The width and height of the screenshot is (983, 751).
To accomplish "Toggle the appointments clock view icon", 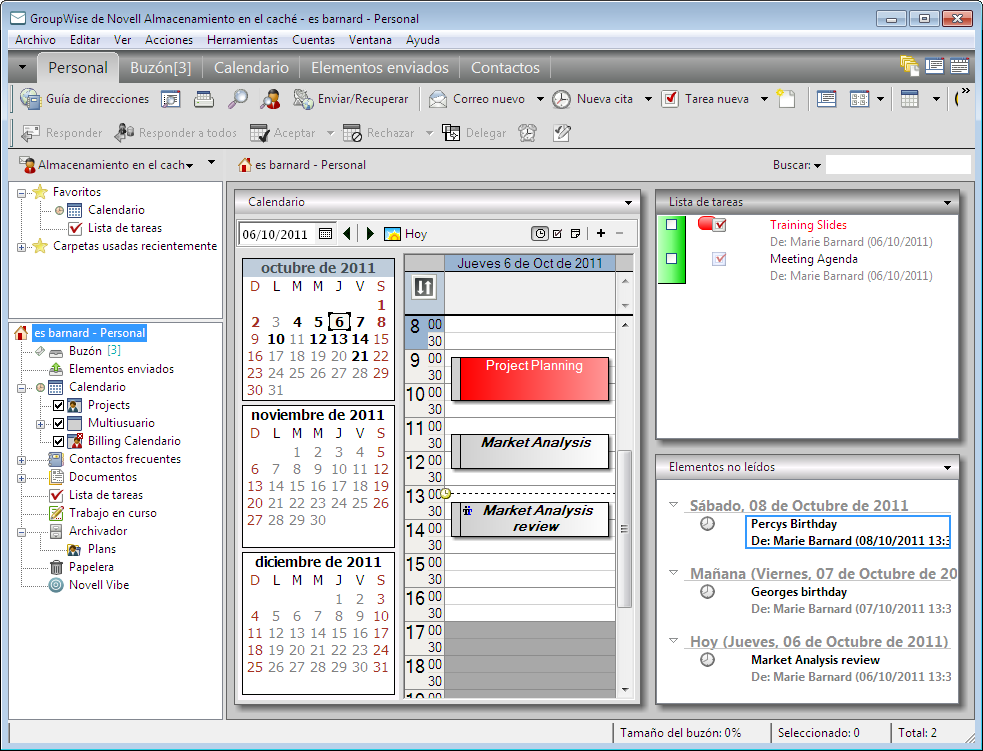I will coord(539,234).
